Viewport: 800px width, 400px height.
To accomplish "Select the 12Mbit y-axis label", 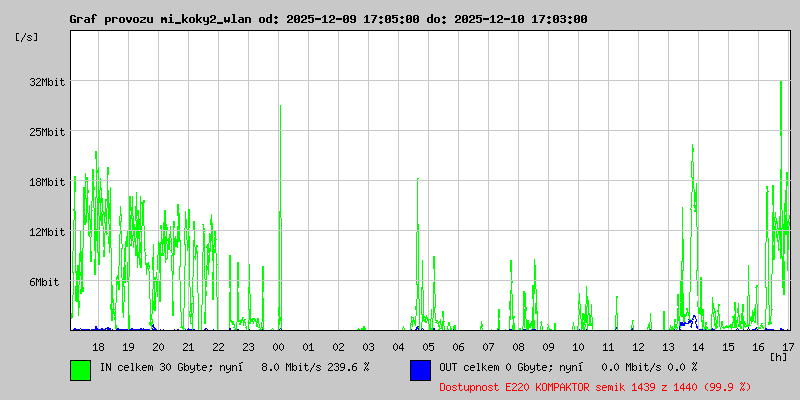I will (47, 232).
